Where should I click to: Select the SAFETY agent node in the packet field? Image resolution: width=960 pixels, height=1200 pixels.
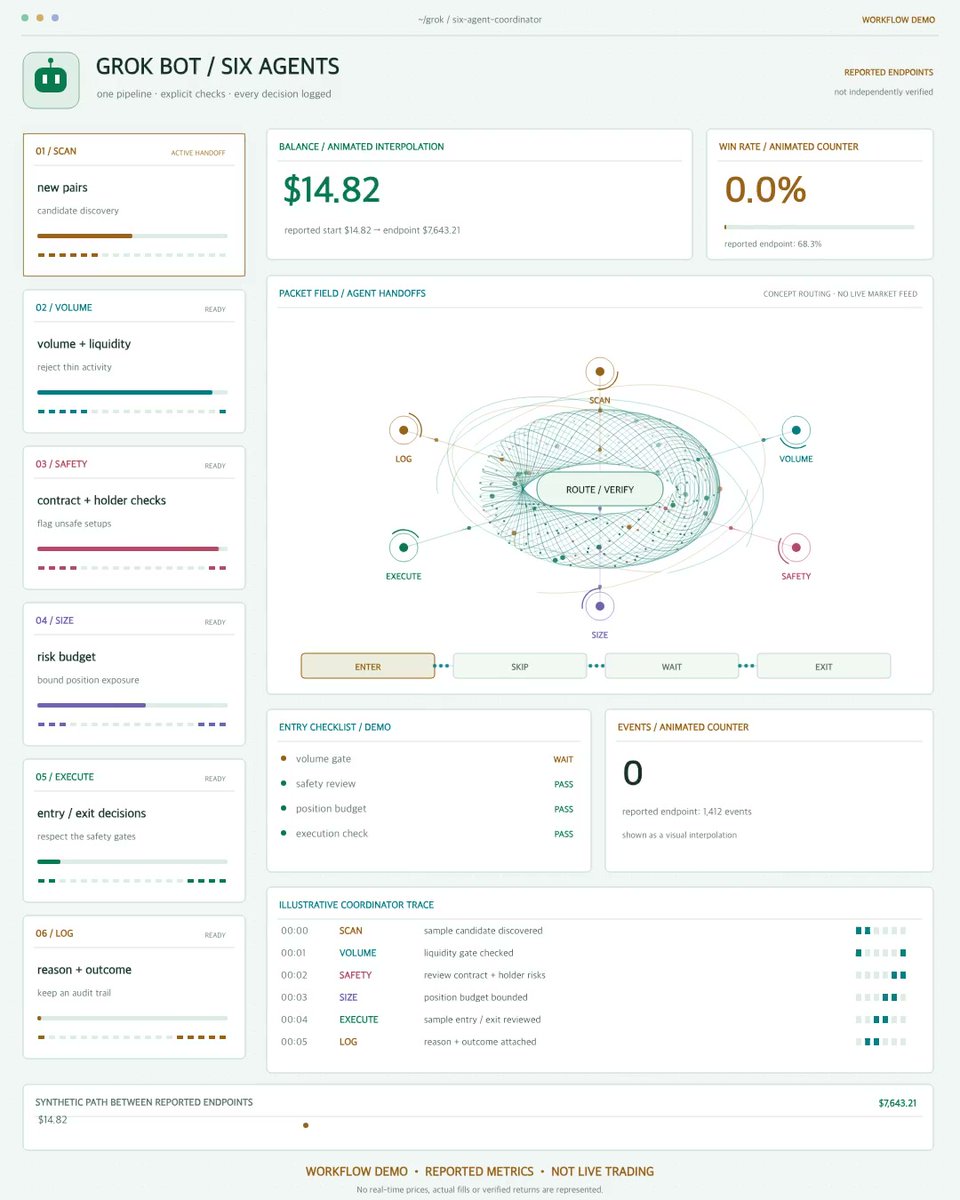(796, 548)
